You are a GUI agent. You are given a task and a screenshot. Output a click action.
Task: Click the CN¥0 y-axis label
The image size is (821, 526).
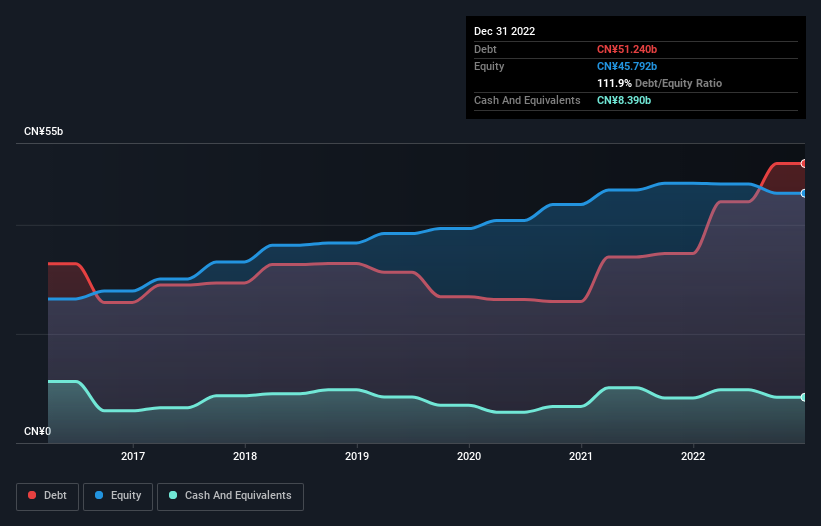coord(38,432)
